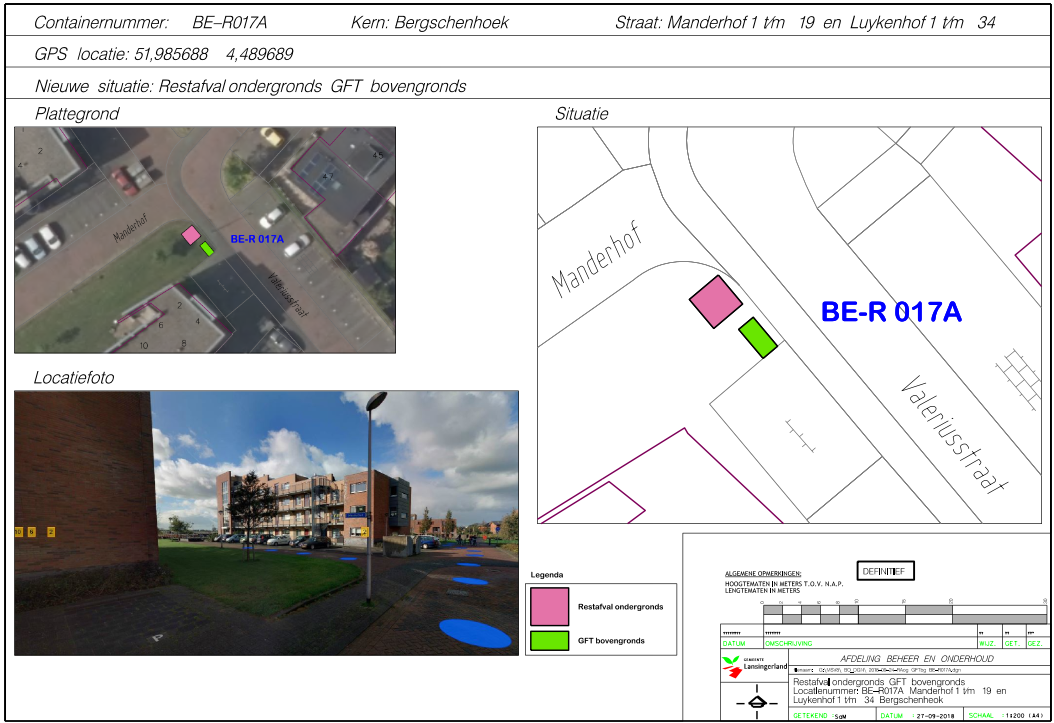
Task: Click the Kern: Bergschenhoek header text
Action: point(430,22)
